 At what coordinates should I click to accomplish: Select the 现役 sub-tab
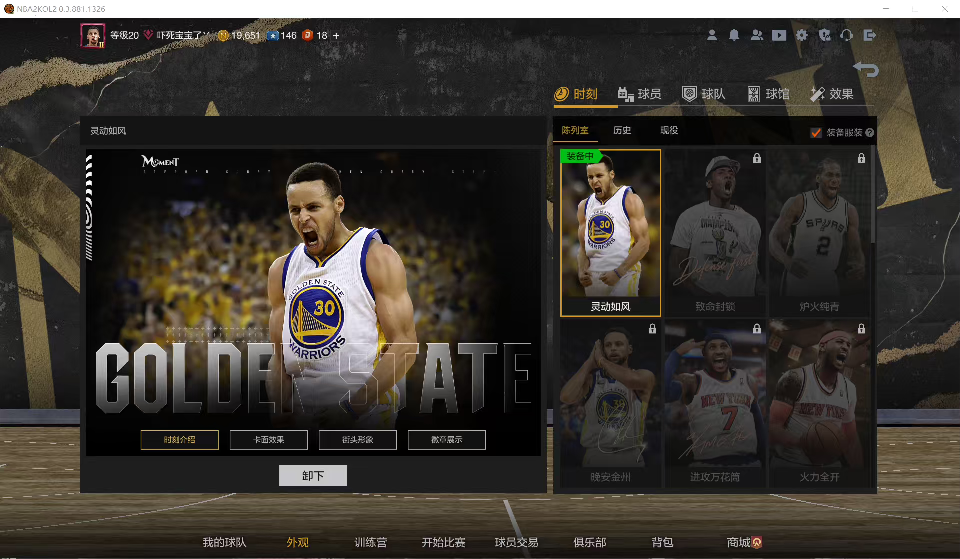669,130
